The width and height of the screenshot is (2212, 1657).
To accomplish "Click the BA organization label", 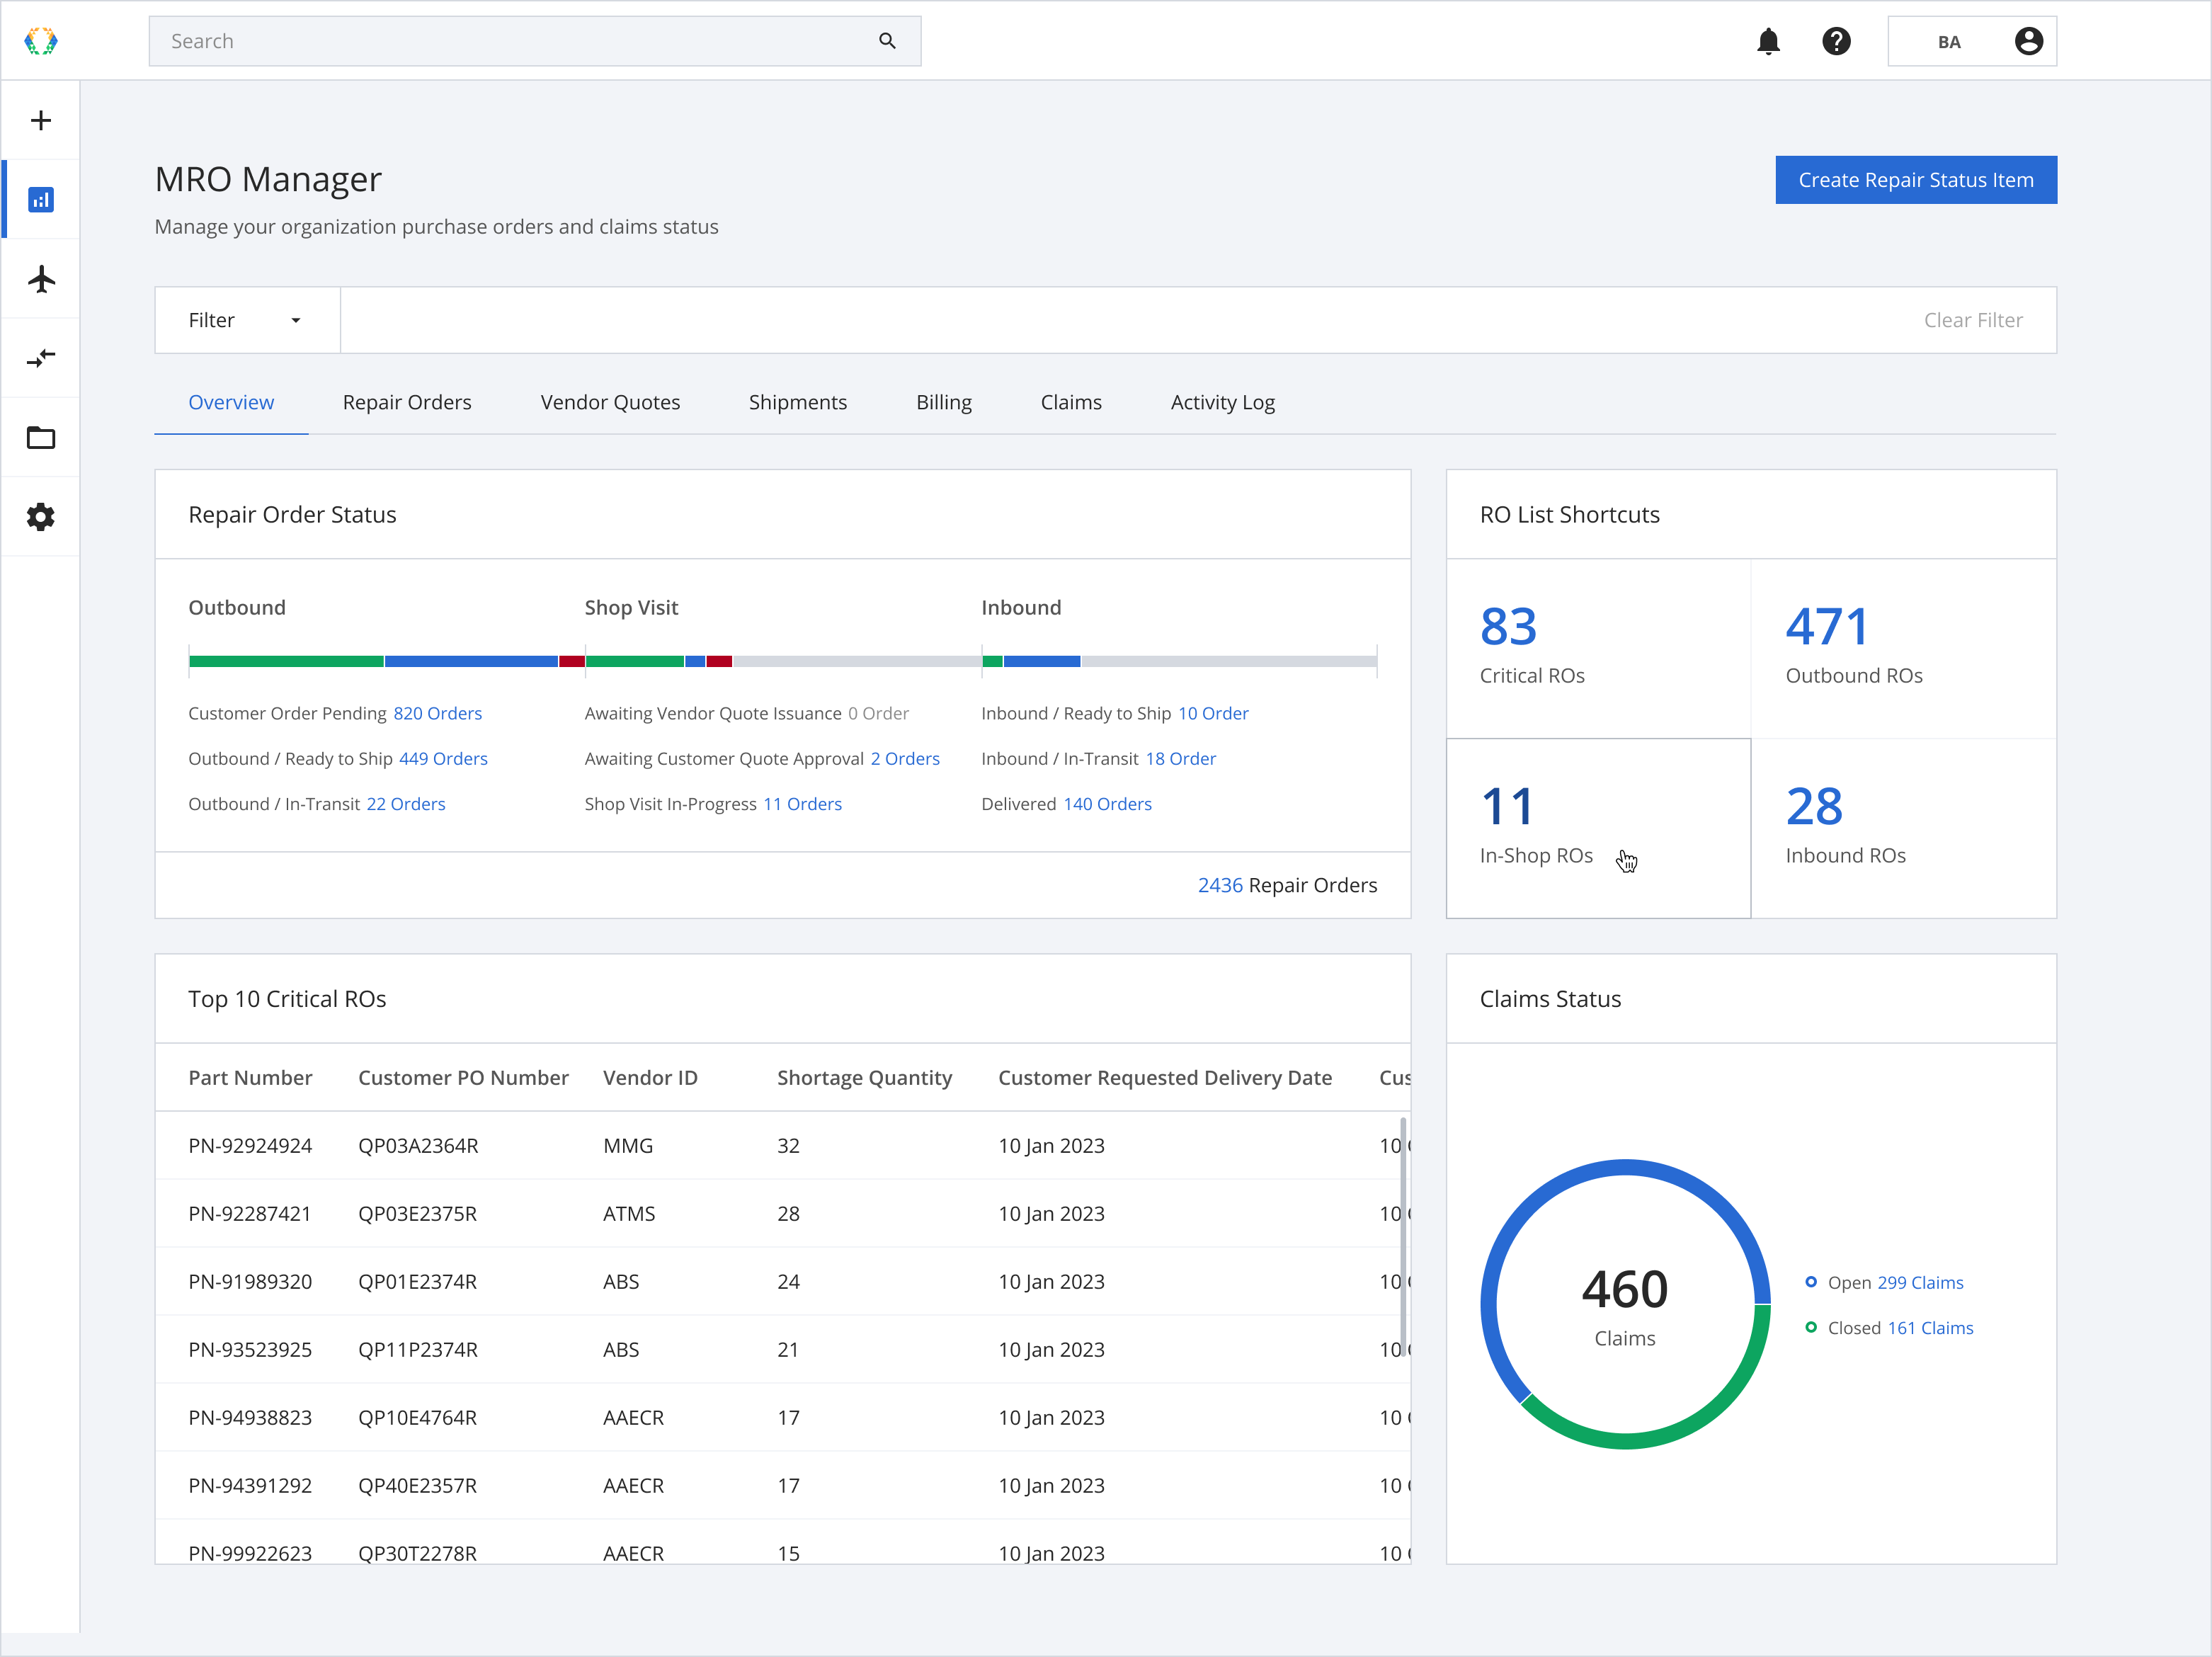I will 1949,42.
